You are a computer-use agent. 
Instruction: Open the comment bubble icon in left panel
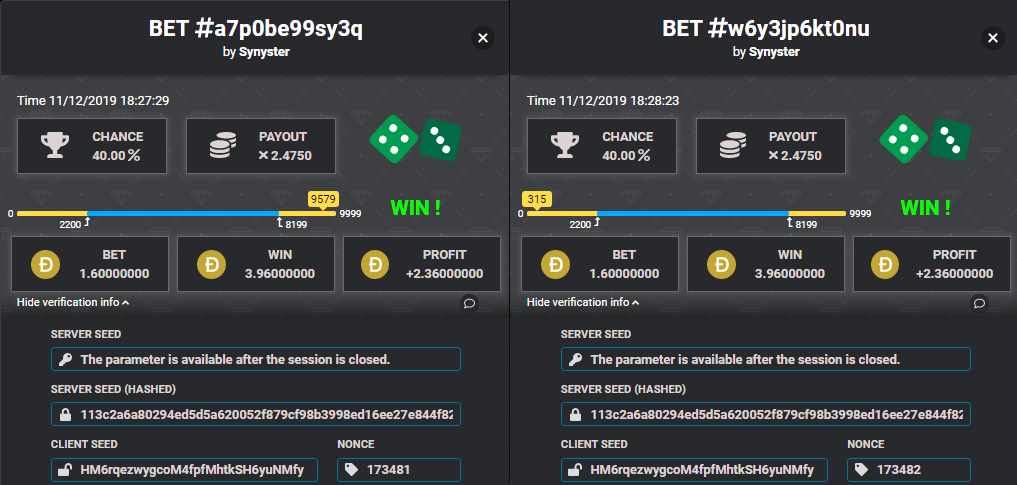click(470, 303)
